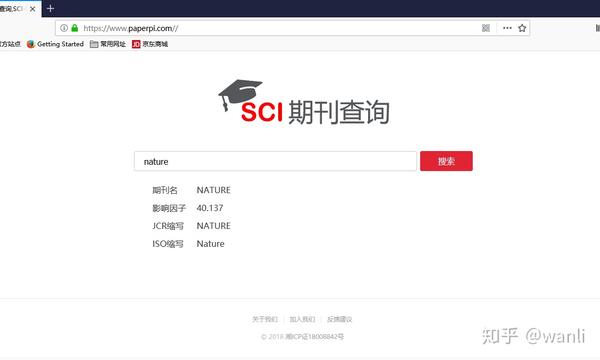
Task: View site information icon in address bar
Action: pyautogui.click(x=64, y=28)
